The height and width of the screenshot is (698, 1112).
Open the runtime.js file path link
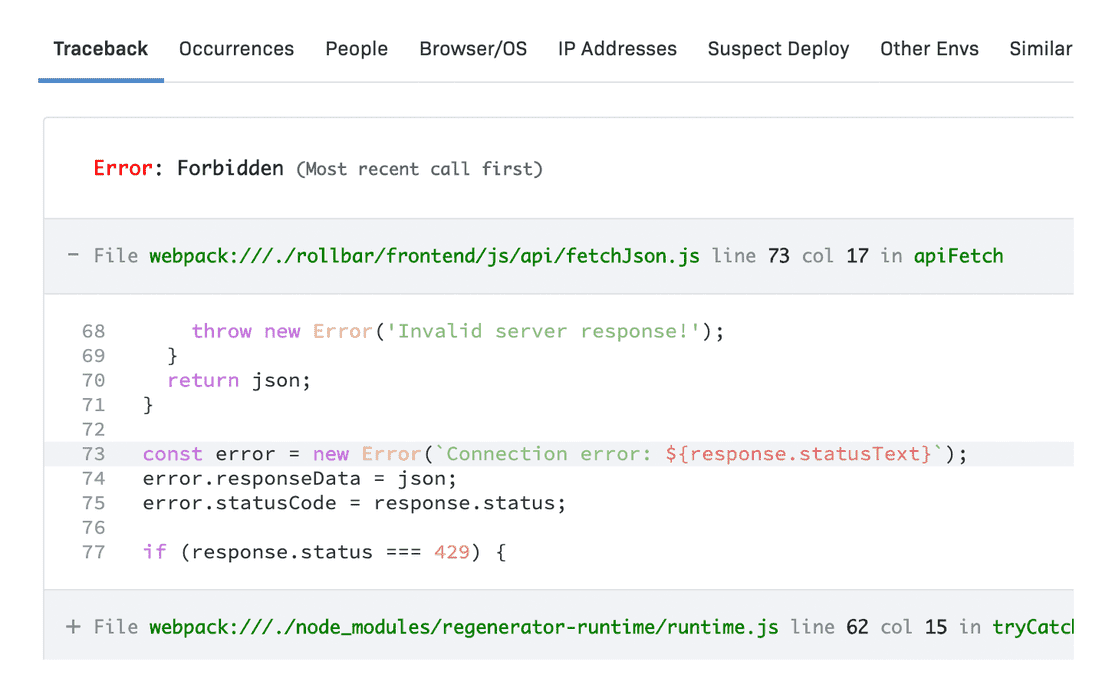[x=464, y=627]
